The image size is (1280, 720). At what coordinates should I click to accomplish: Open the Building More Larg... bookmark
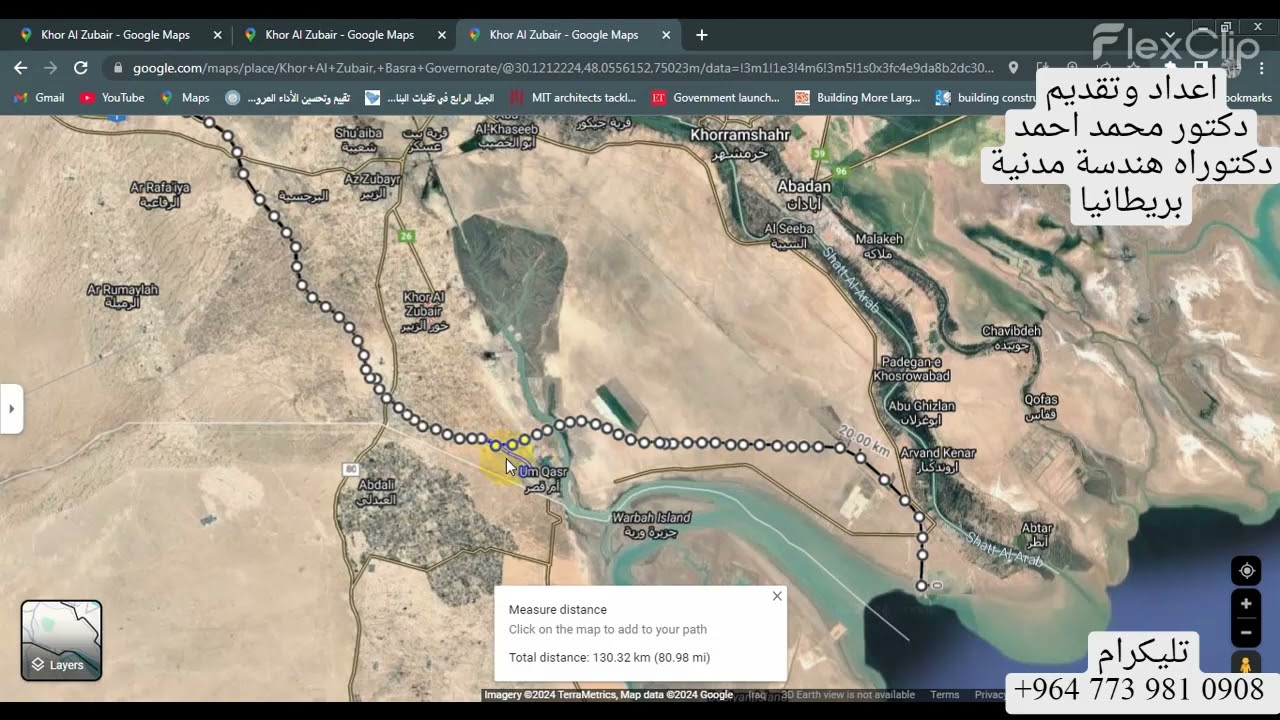pyautogui.click(x=858, y=98)
